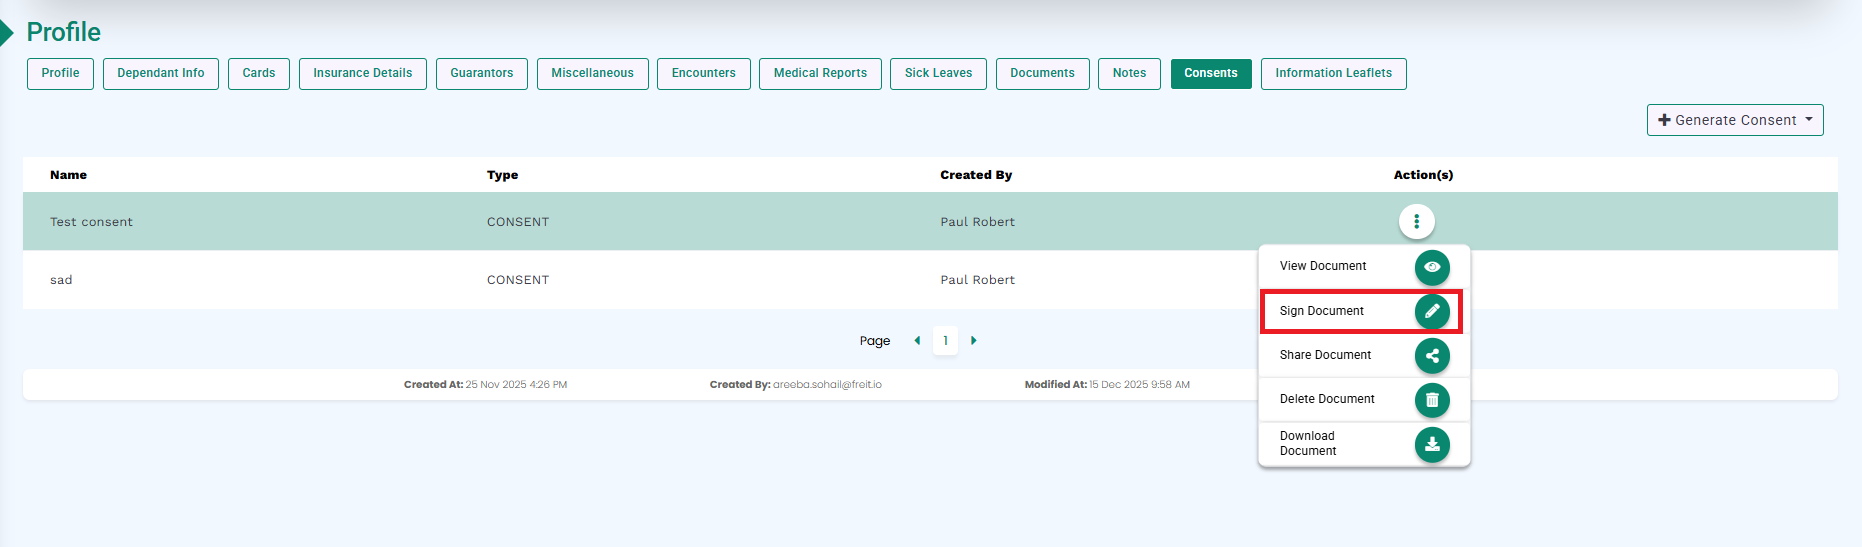
Task: Select Share Document from the menu
Action: click(1325, 355)
